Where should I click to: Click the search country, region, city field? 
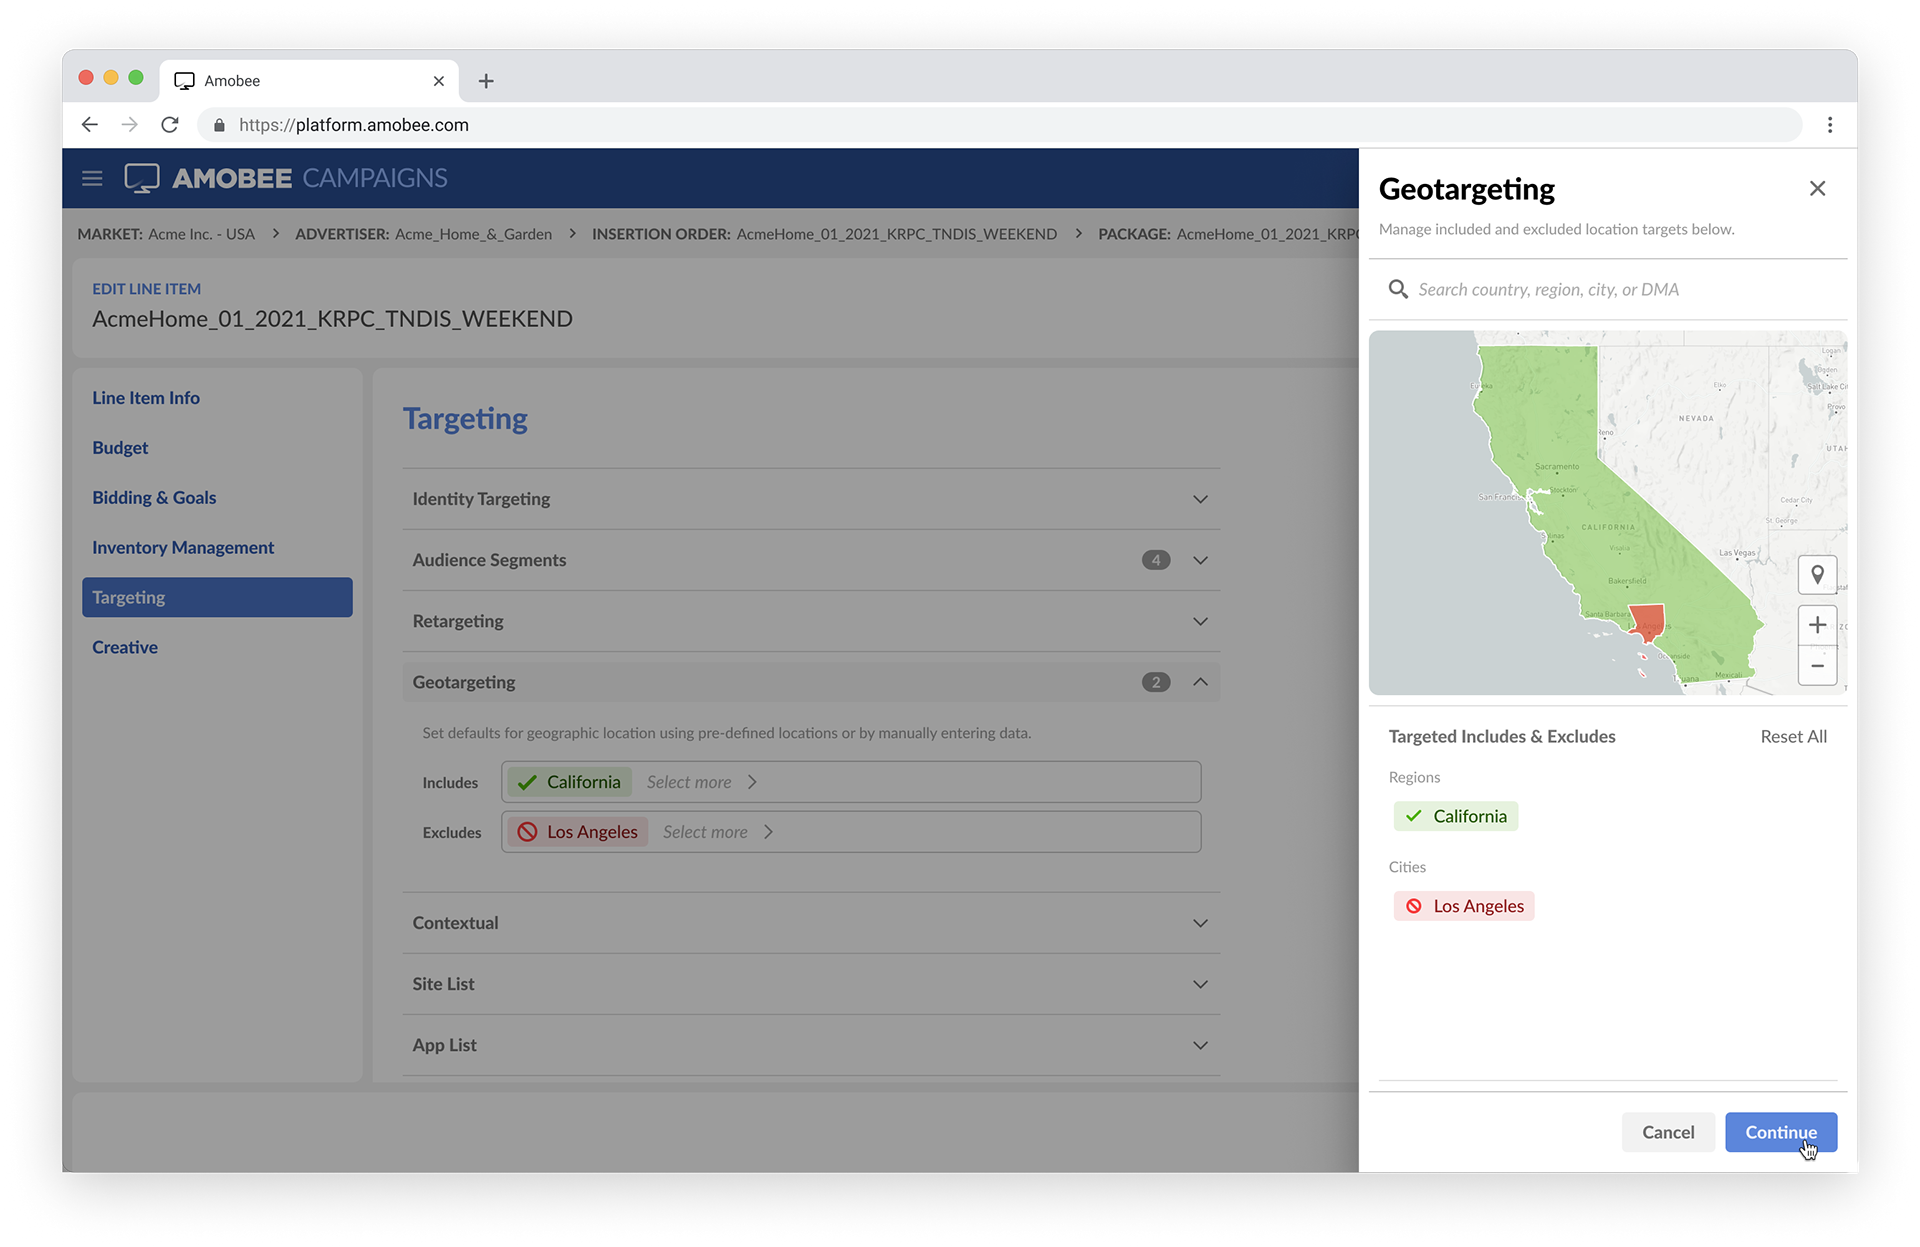[1608, 289]
